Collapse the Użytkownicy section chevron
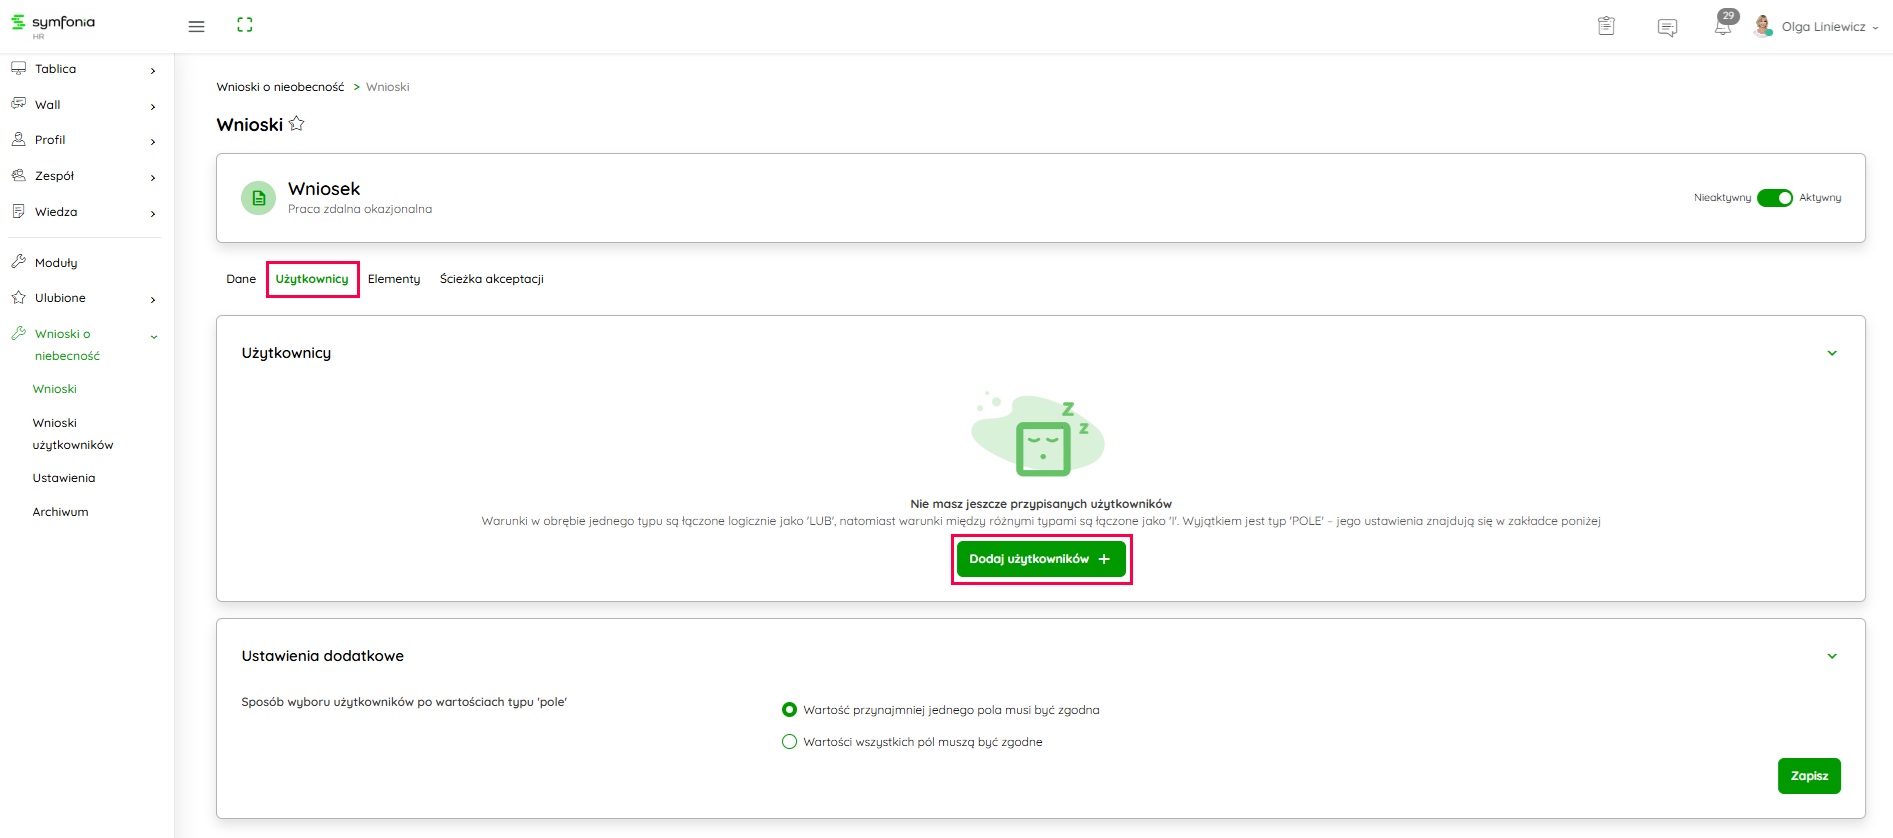 coord(1832,353)
